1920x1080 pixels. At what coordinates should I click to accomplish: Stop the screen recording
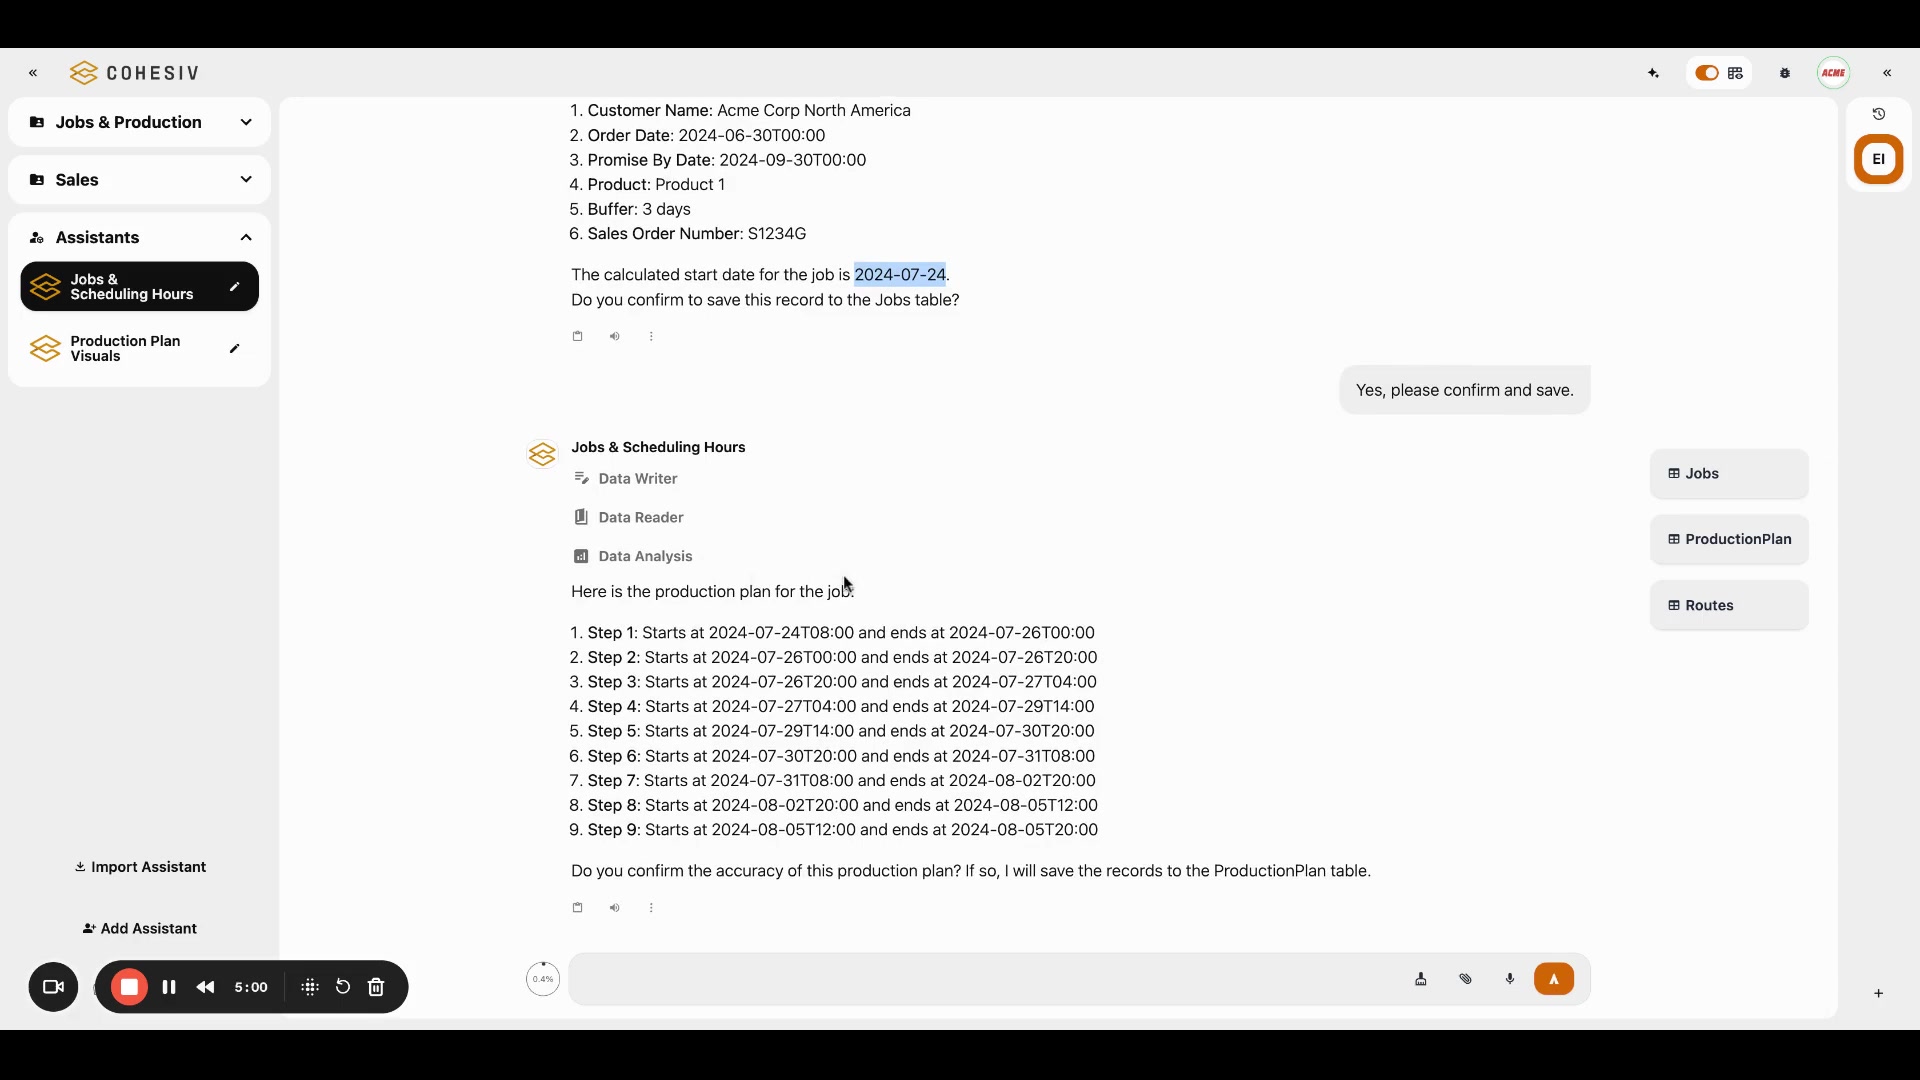129,988
